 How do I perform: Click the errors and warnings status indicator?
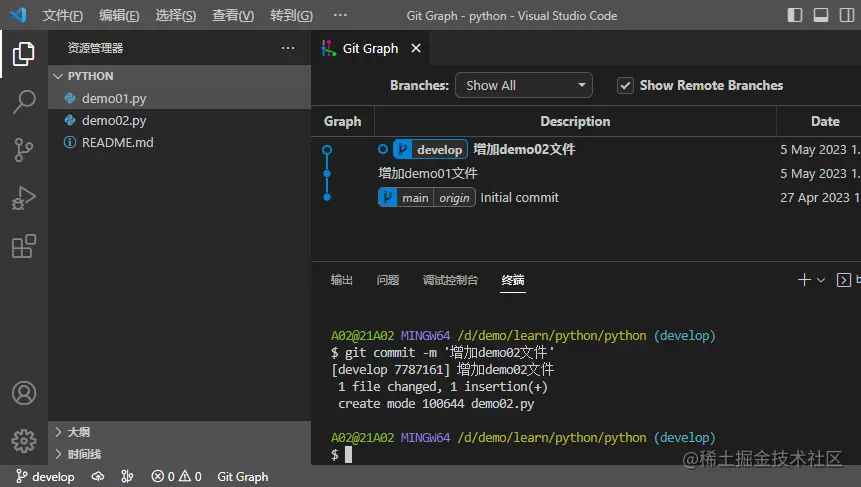click(176, 476)
